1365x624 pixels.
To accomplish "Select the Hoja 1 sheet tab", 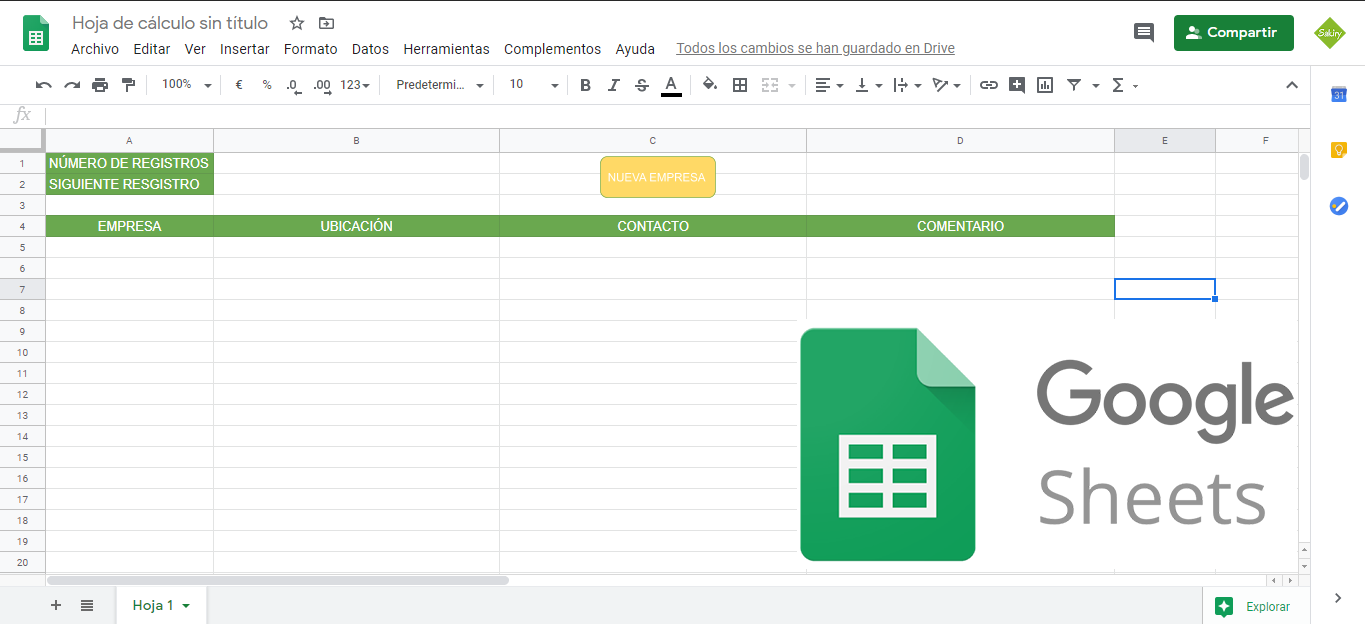I will tap(161, 605).
